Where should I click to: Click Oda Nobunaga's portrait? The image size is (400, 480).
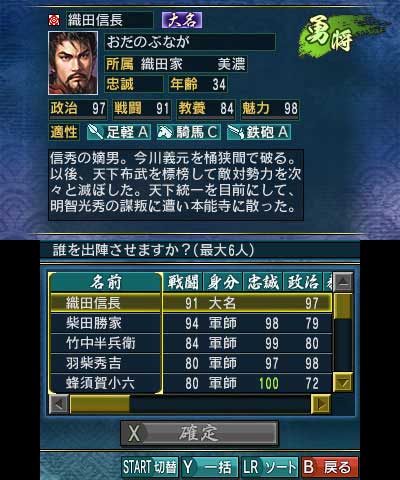[73, 63]
